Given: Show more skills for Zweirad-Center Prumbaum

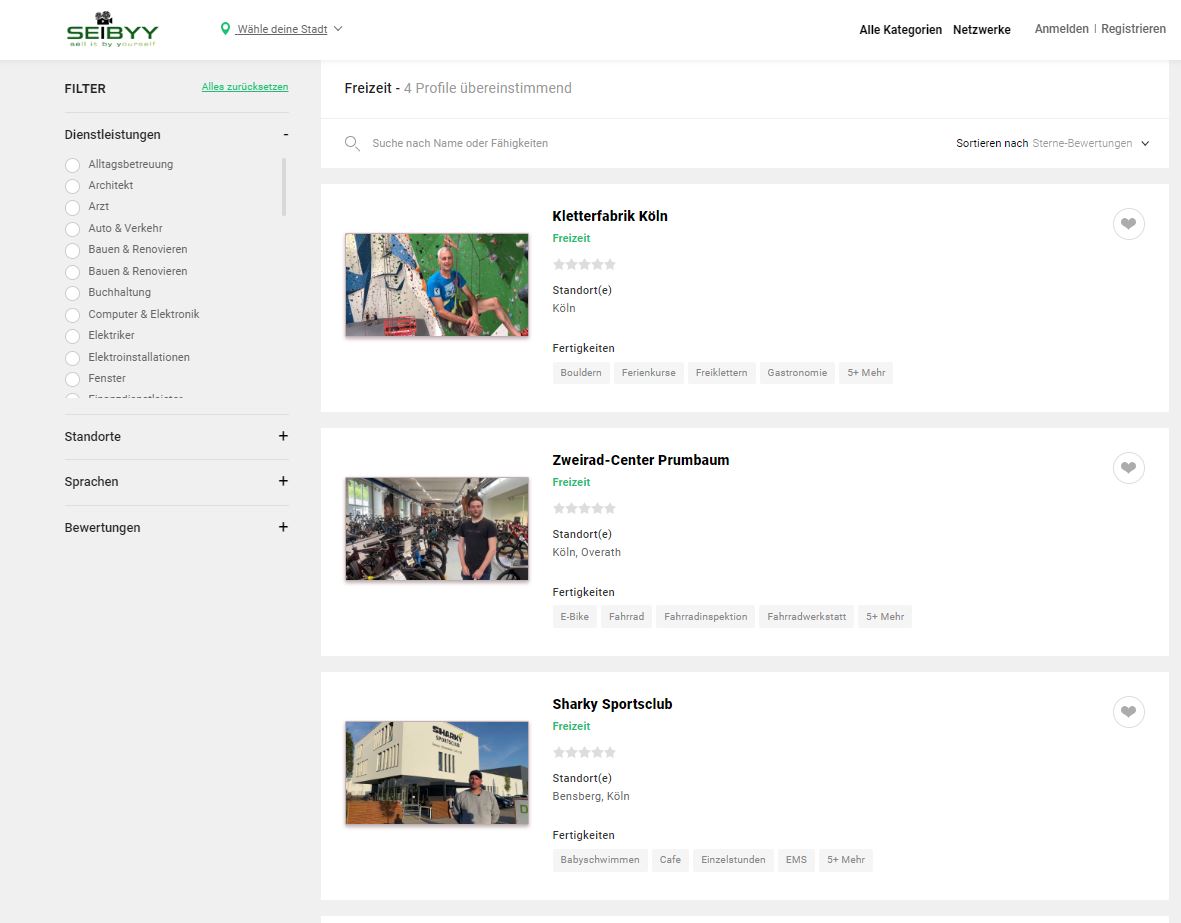Looking at the screenshot, I should (x=885, y=617).
